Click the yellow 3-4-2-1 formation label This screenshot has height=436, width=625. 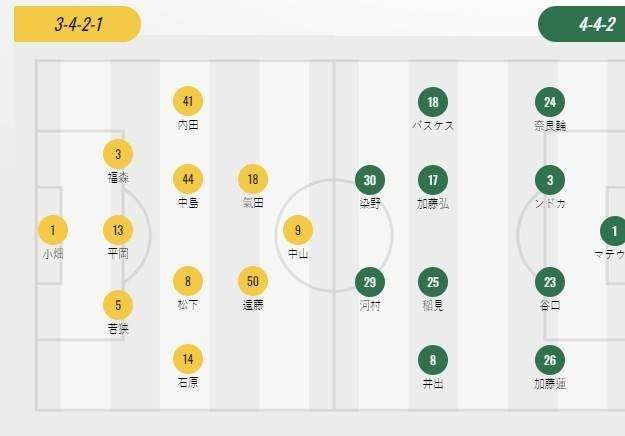point(78,25)
